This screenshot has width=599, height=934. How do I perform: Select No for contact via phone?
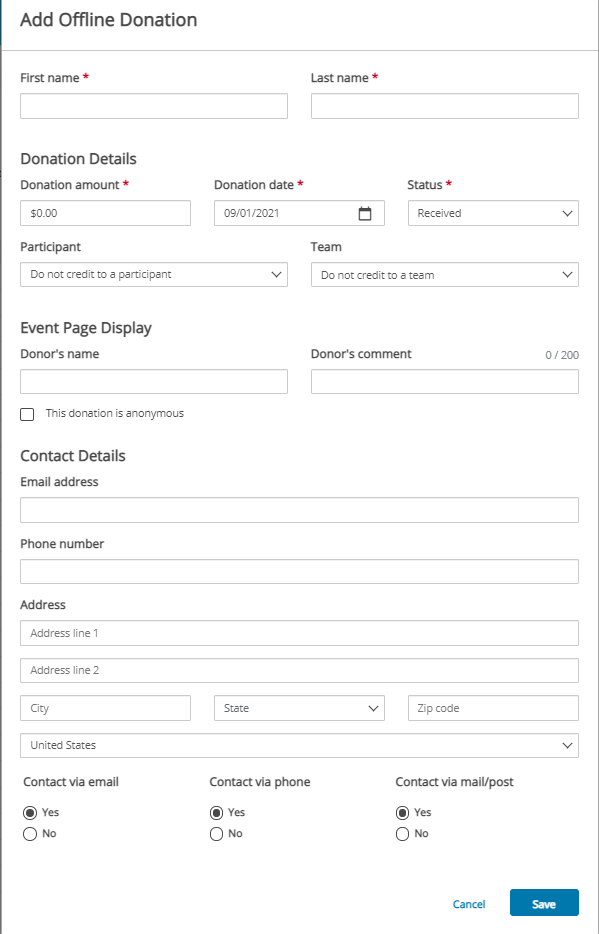[x=216, y=834]
